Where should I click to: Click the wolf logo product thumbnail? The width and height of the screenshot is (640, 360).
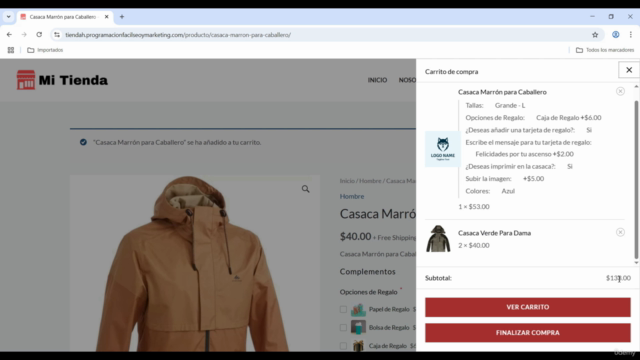[x=443, y=149]
